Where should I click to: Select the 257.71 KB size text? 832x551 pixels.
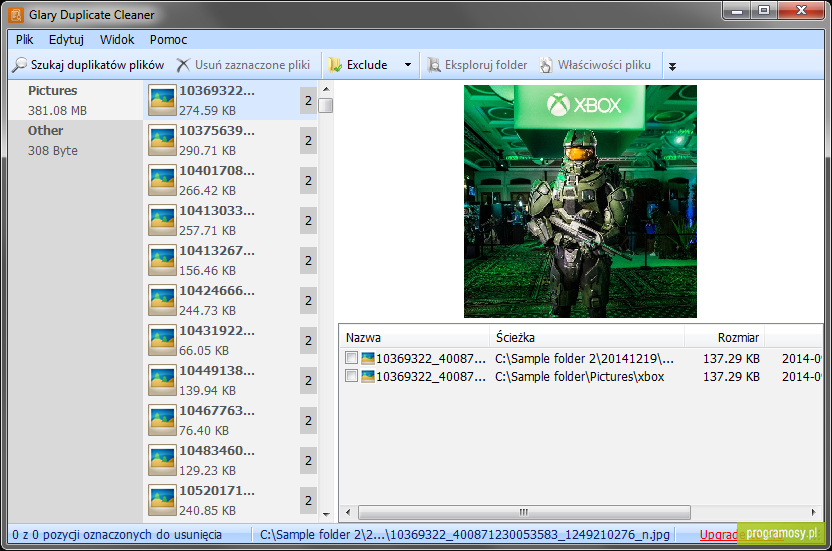207,230
